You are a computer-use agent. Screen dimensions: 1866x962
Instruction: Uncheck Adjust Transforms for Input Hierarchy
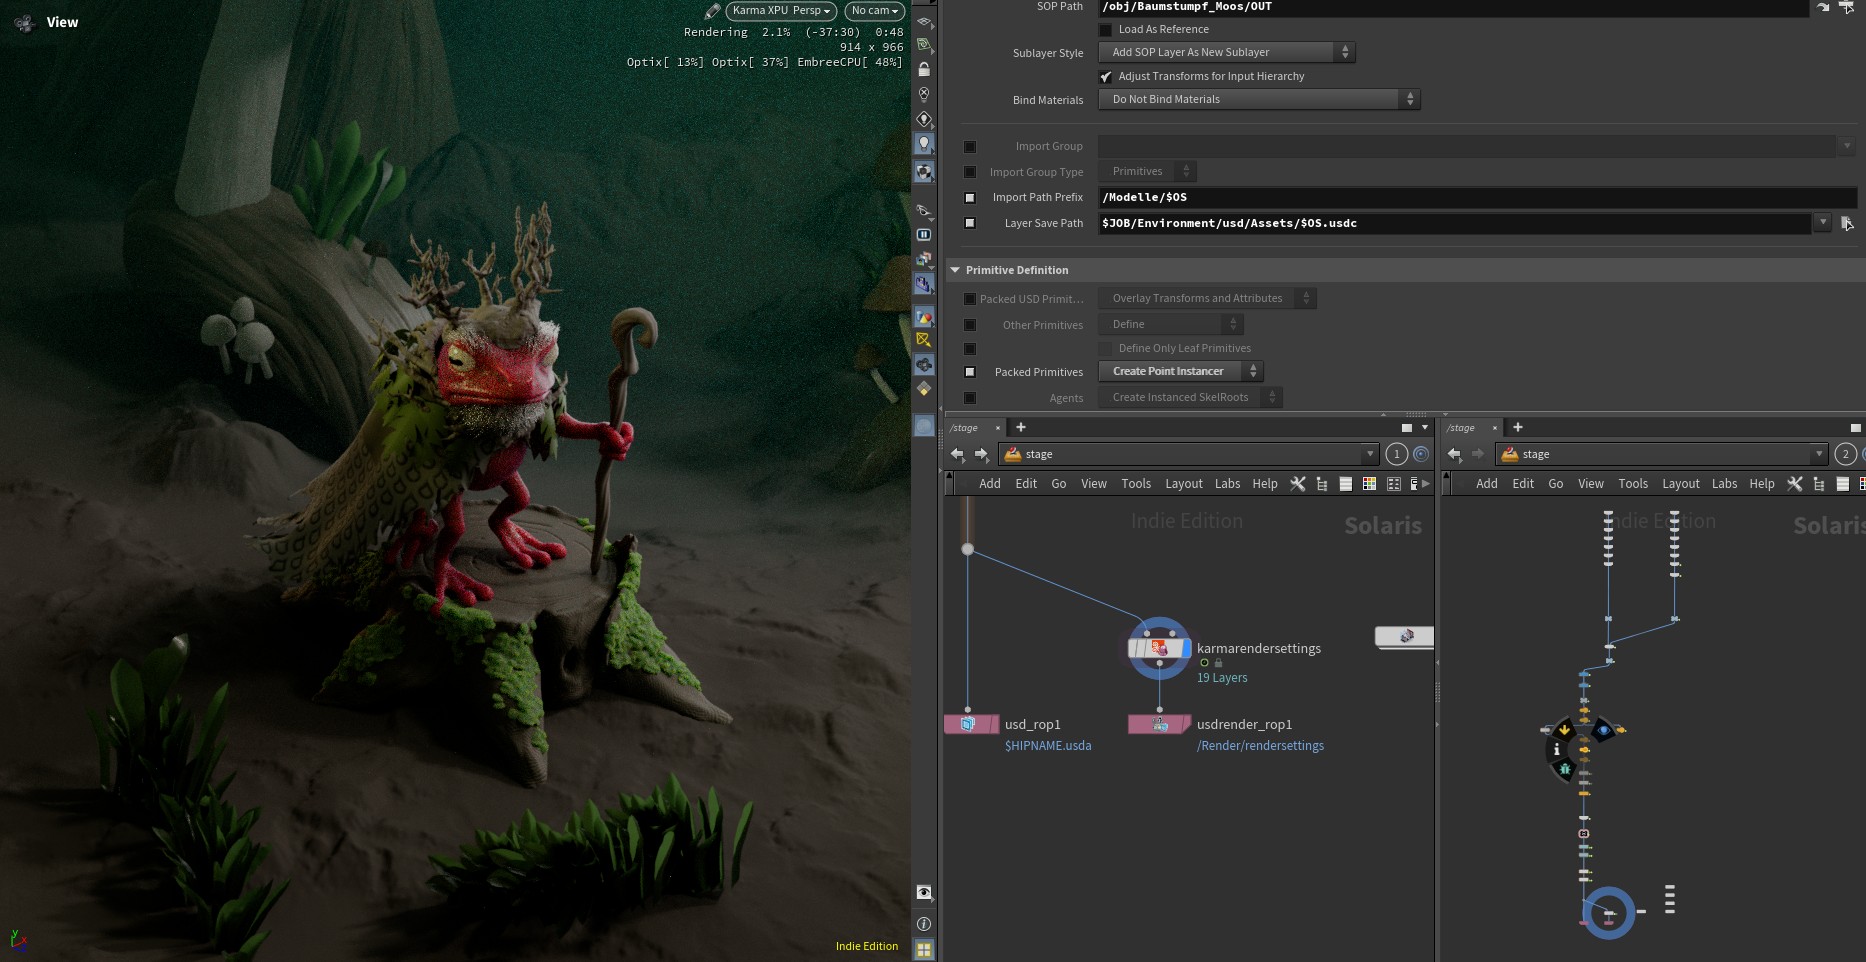click(x=1105, y=77)
